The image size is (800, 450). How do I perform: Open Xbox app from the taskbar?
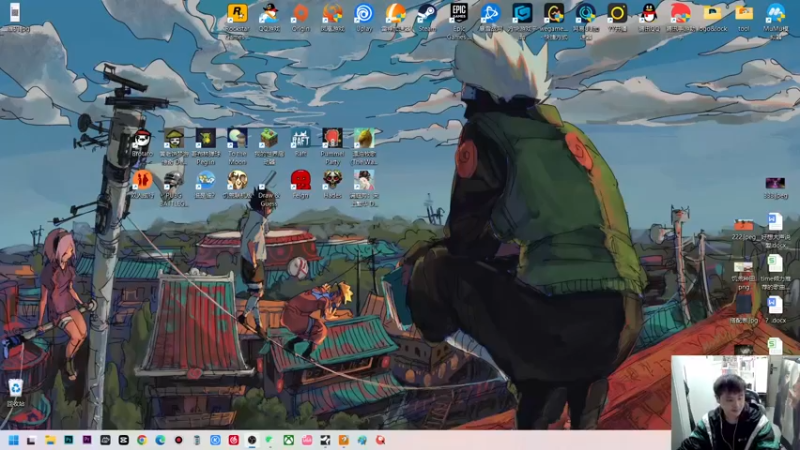(x=288, y=440)
